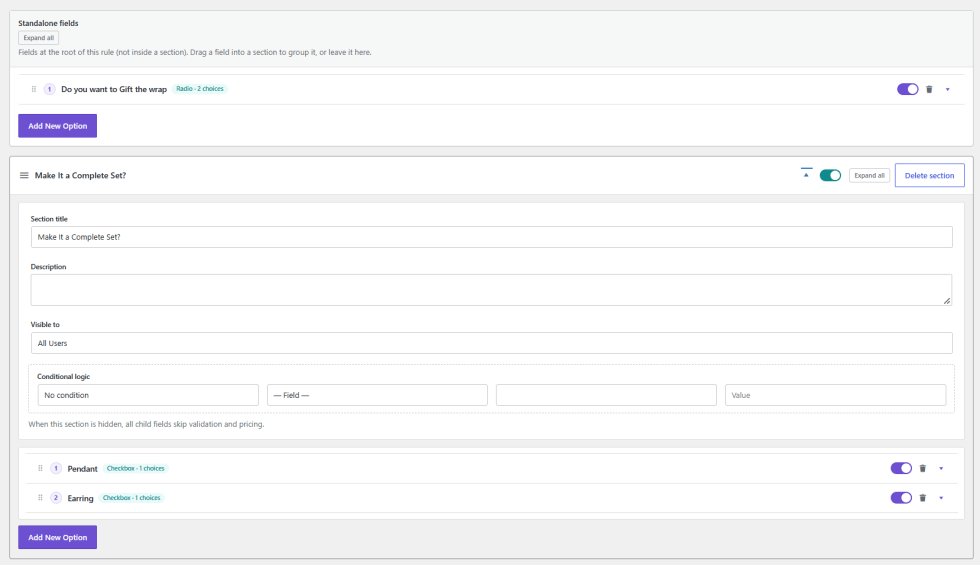Viewport: 980px width, 565px height.
Task: Toggle the Make It a Complete Set section off
Action: coord(830,176)
